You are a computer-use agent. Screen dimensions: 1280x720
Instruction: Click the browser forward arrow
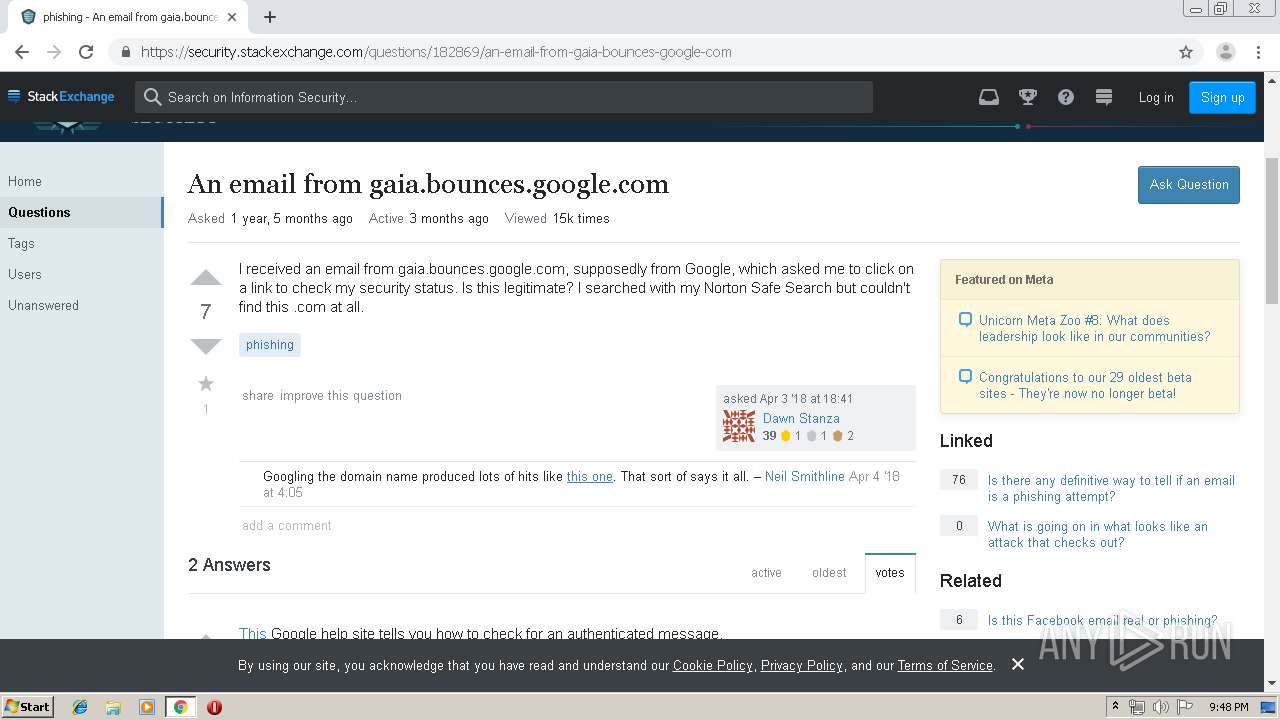(54, 52)
